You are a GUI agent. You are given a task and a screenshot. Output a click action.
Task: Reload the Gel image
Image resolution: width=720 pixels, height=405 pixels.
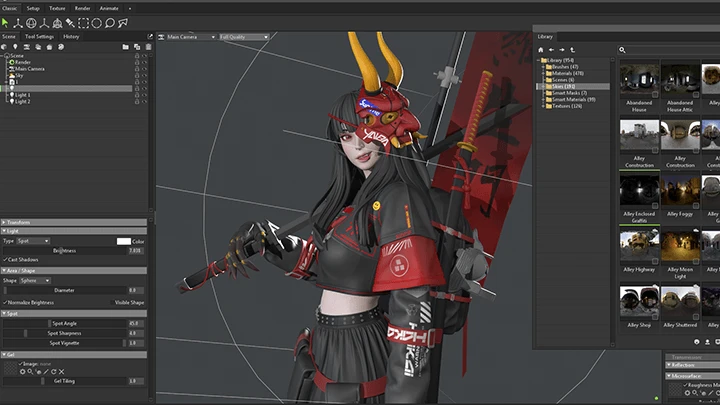point(53,371)
